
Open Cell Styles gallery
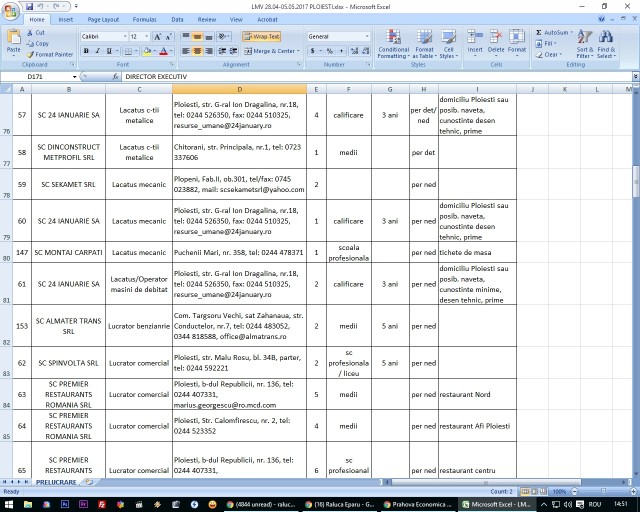[x=449, y=44]
